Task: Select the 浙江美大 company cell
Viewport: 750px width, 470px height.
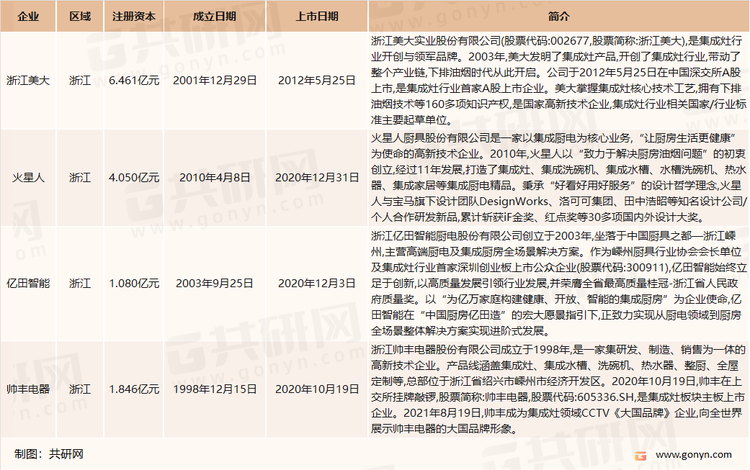Action: tap(28, 80)
